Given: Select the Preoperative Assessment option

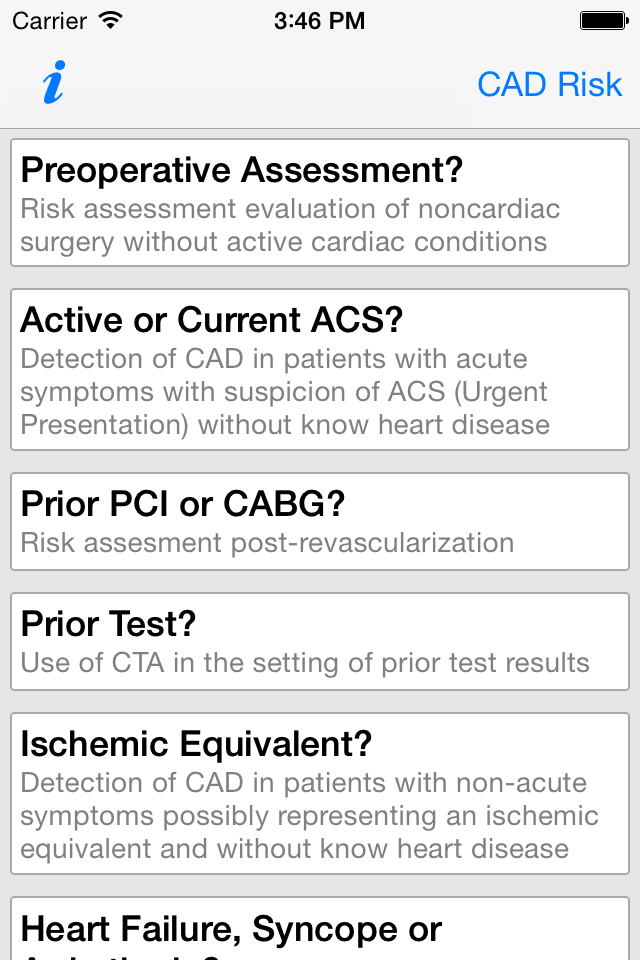Looking at the screenshot, I should (320, 203).
